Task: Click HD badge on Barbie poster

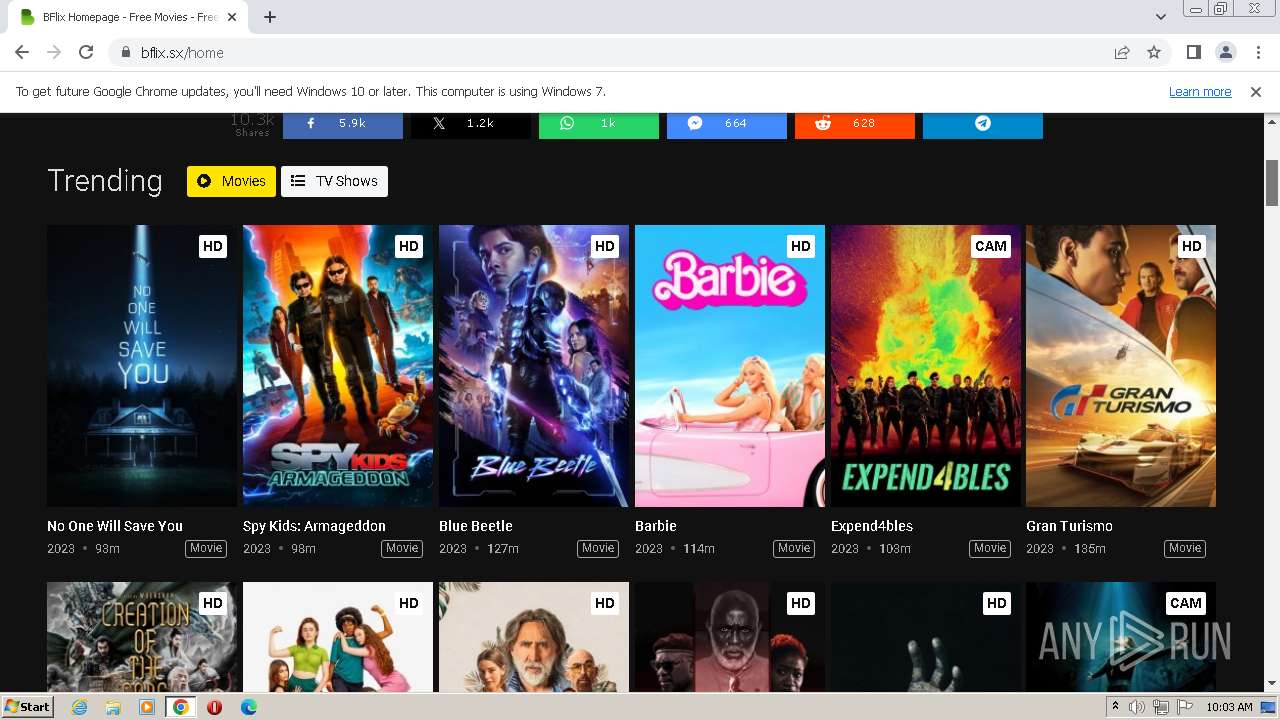Action: pos(800,246)
